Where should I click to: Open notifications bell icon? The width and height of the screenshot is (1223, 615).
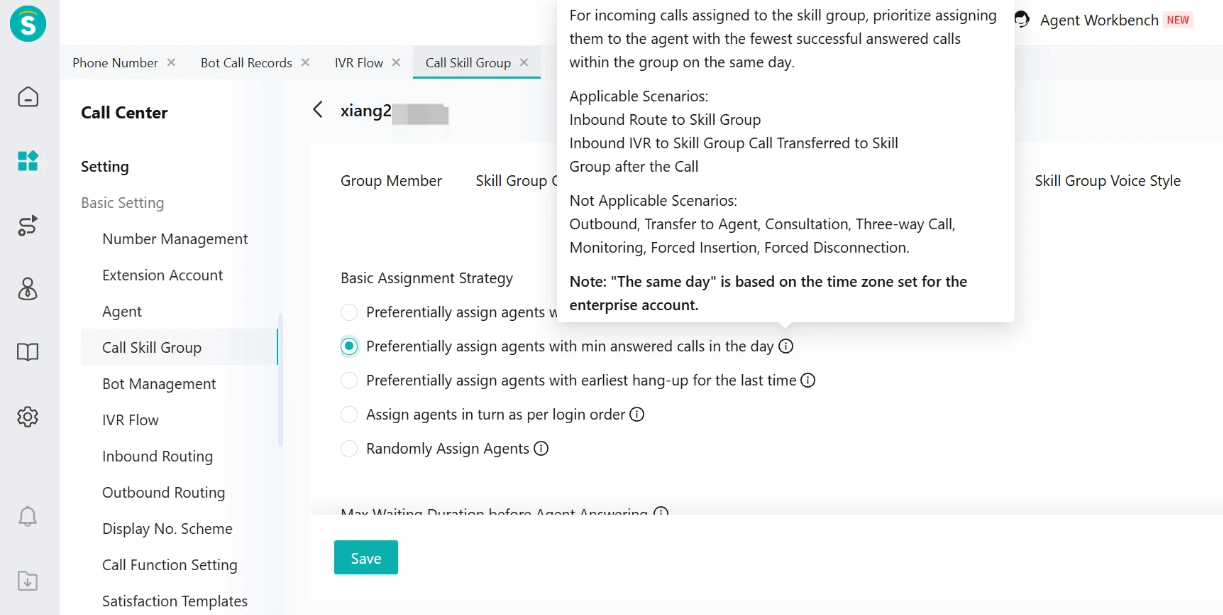[x=28, y=516]
